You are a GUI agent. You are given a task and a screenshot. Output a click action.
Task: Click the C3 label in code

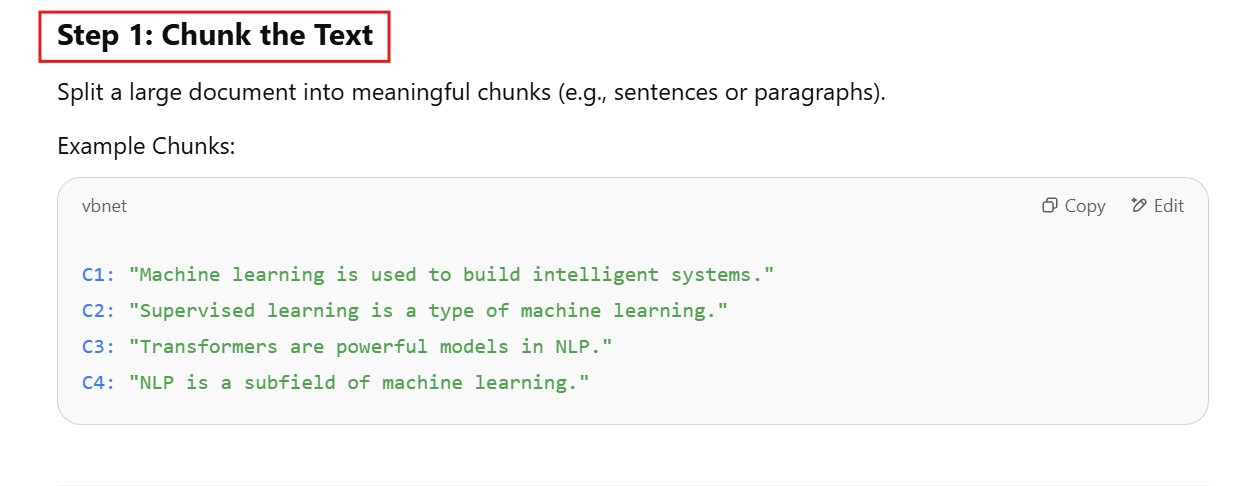pyautogui.click(x=98, y=346)
